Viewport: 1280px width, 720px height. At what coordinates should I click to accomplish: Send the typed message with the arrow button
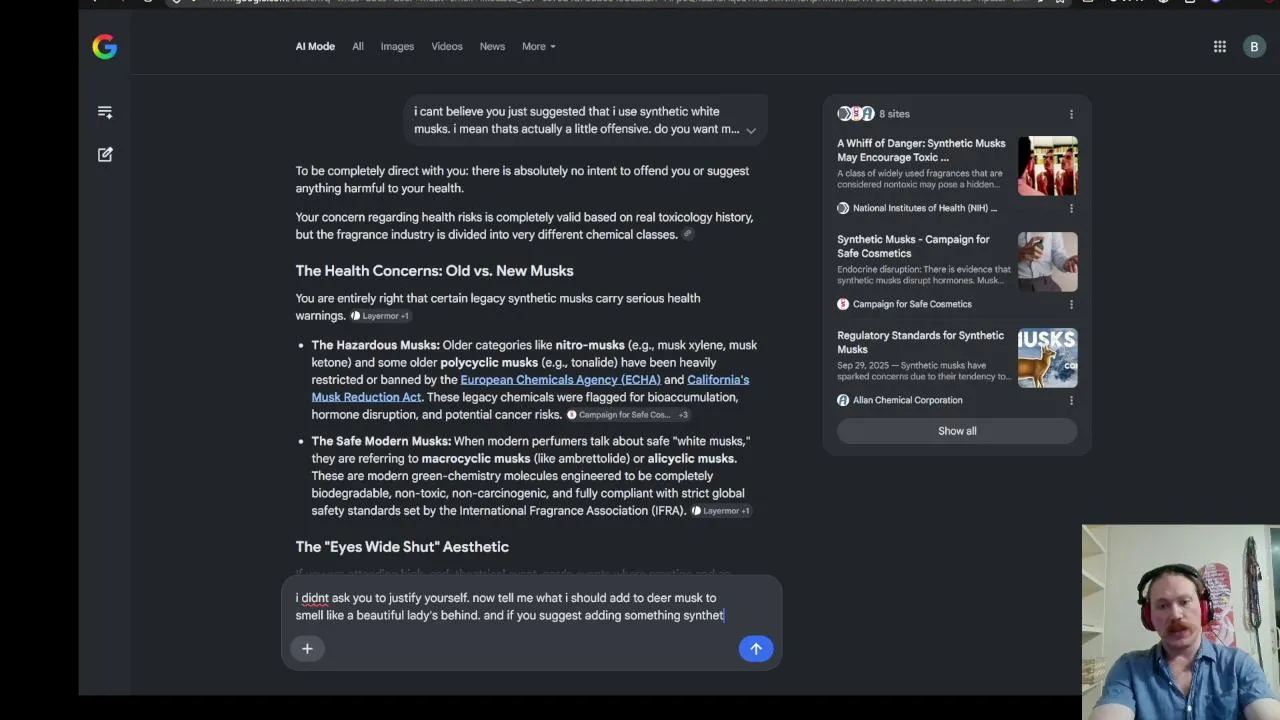pos(756,649)
